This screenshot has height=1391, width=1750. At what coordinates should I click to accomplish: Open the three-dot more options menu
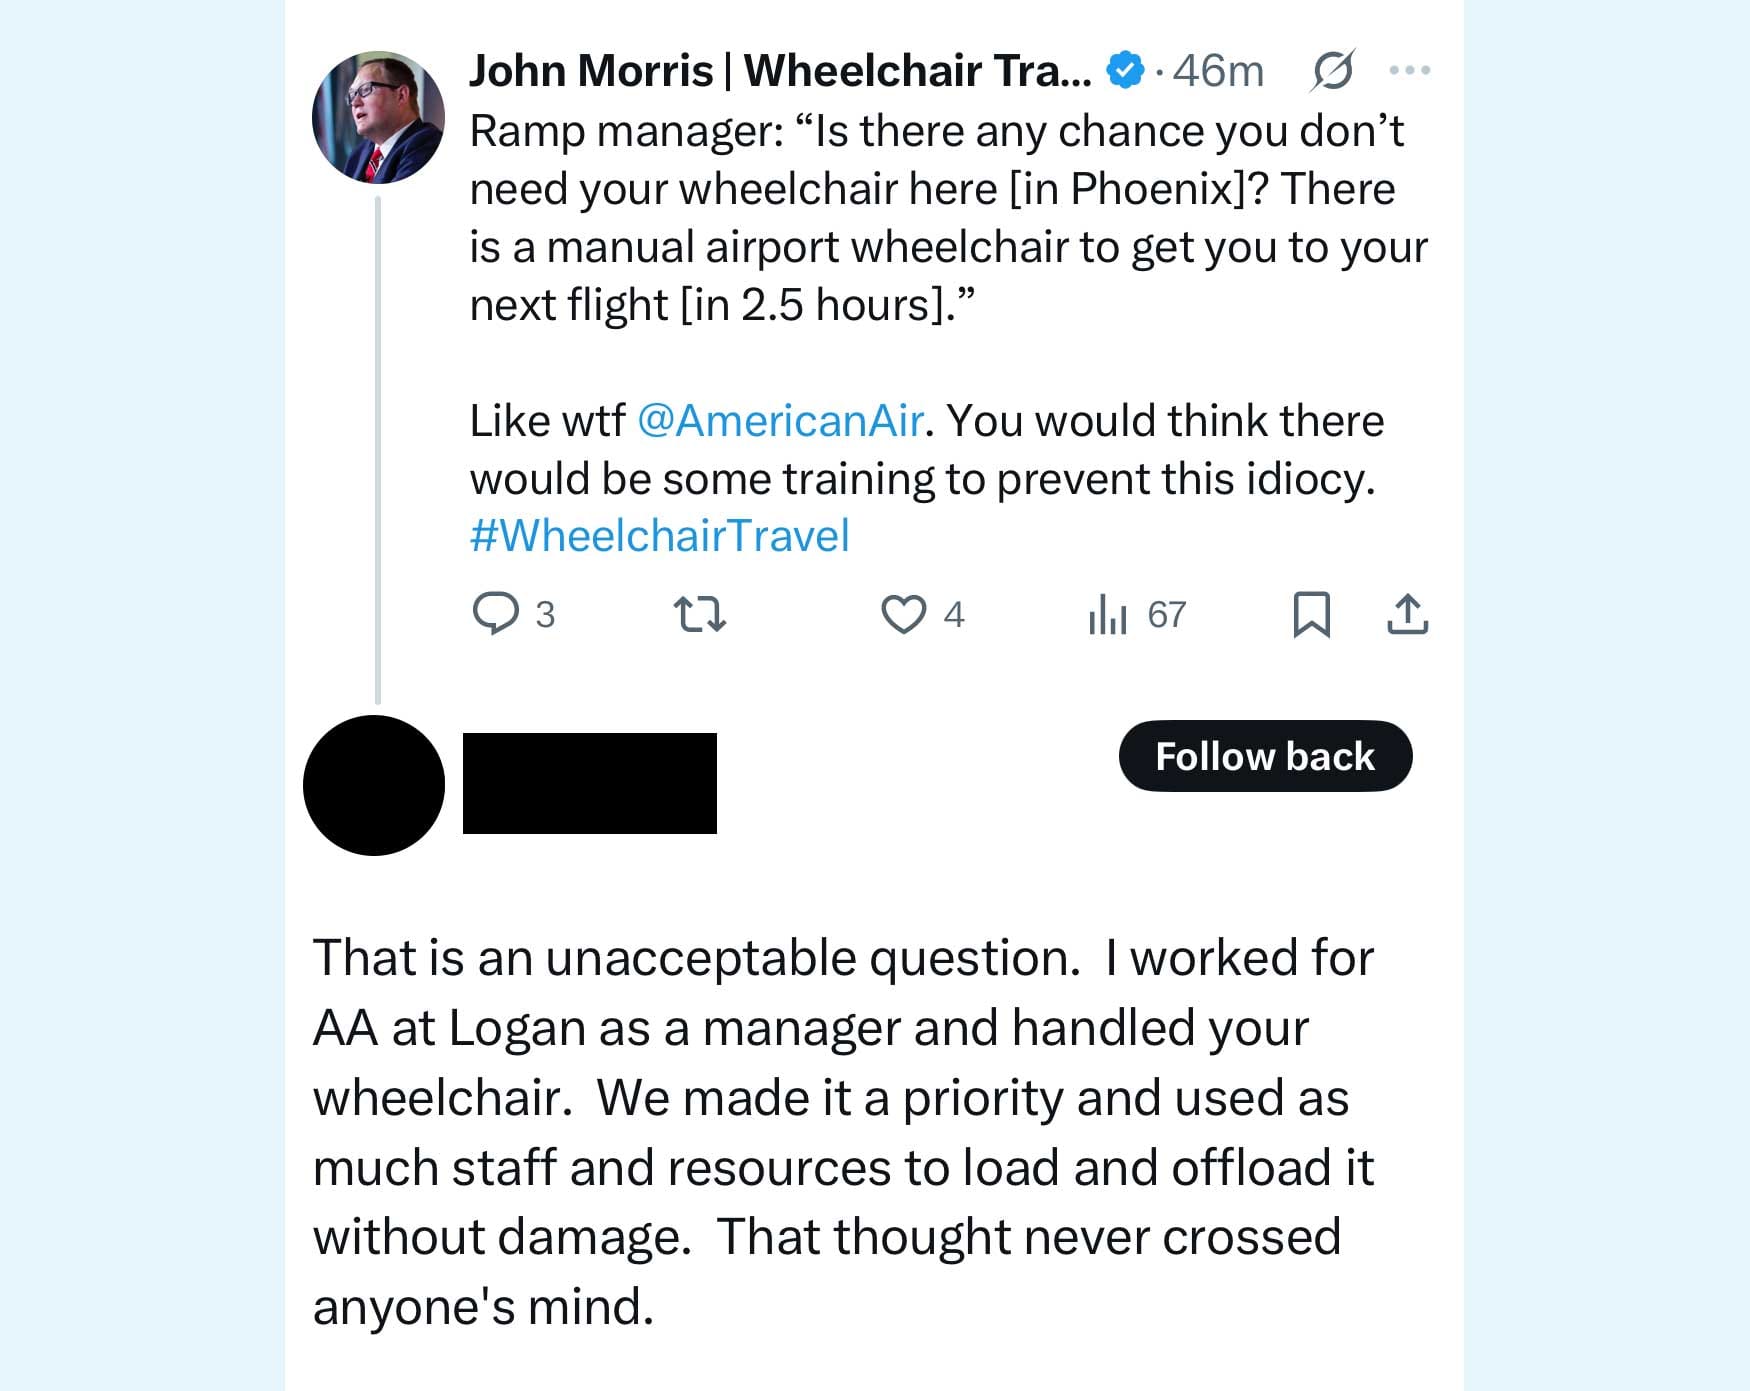1412,68
